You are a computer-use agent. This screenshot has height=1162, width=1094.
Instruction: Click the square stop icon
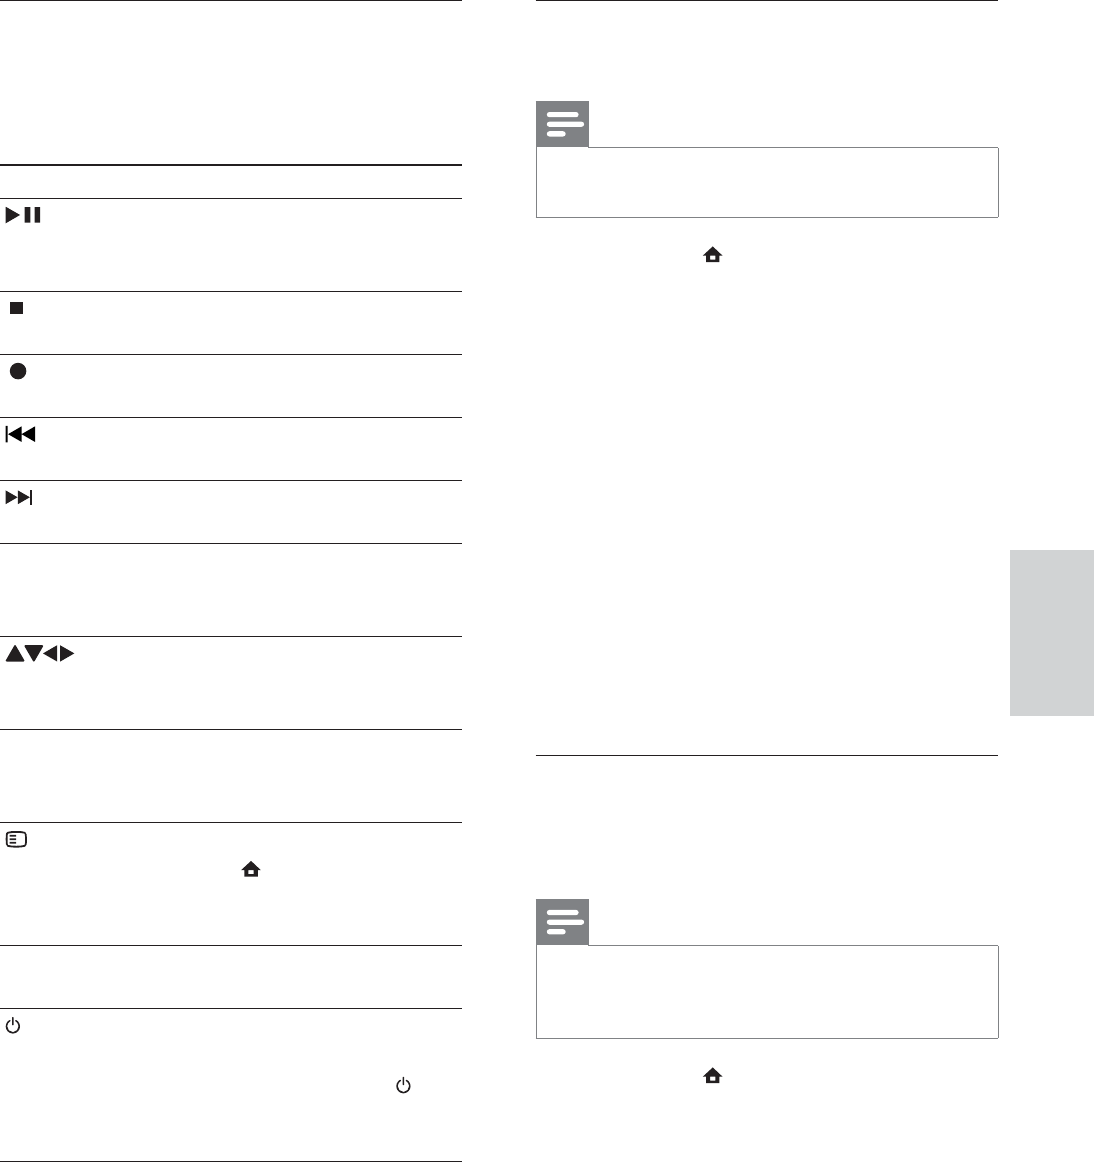pos(17,308)
